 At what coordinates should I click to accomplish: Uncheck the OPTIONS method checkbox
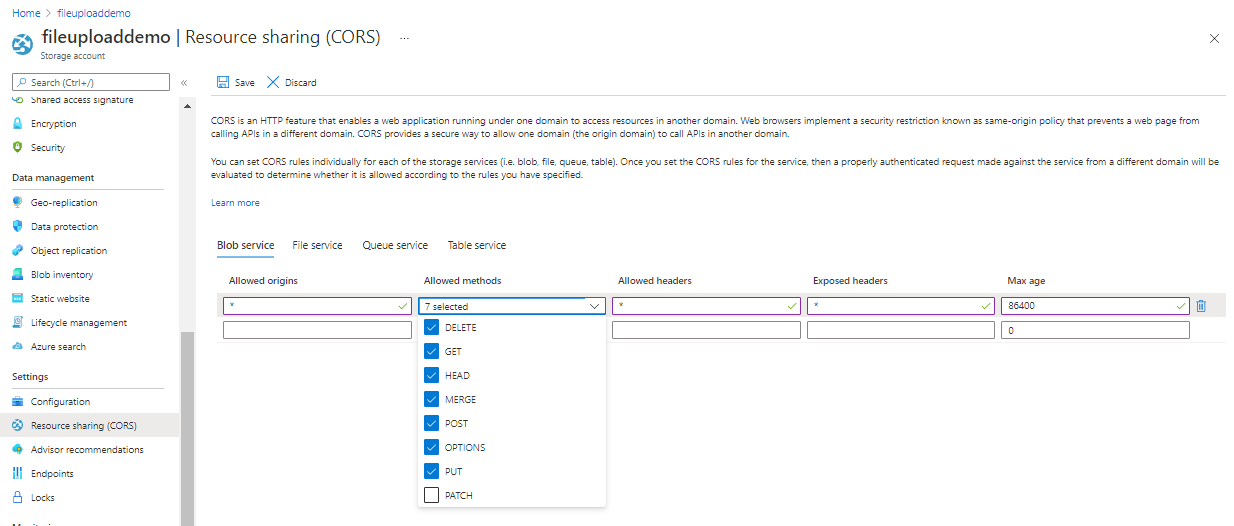pos(432,447)
